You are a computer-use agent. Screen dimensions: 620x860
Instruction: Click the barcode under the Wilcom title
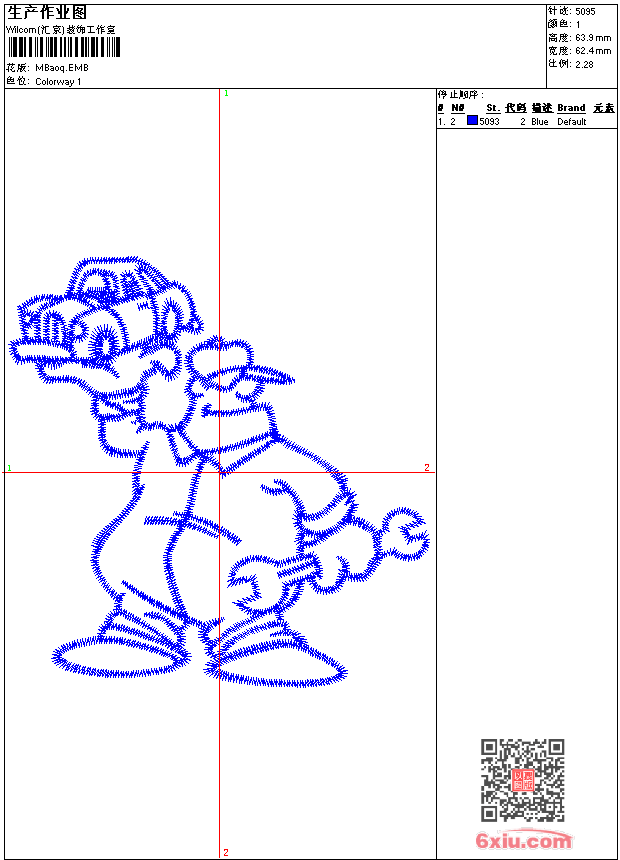63,47
